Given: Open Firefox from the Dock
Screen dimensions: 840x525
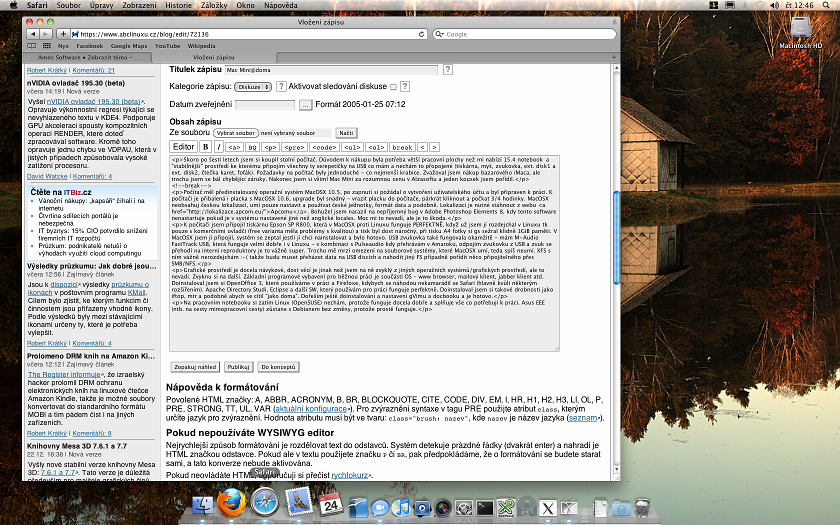Looking at the screenshot, I should (x=231, y=500).
